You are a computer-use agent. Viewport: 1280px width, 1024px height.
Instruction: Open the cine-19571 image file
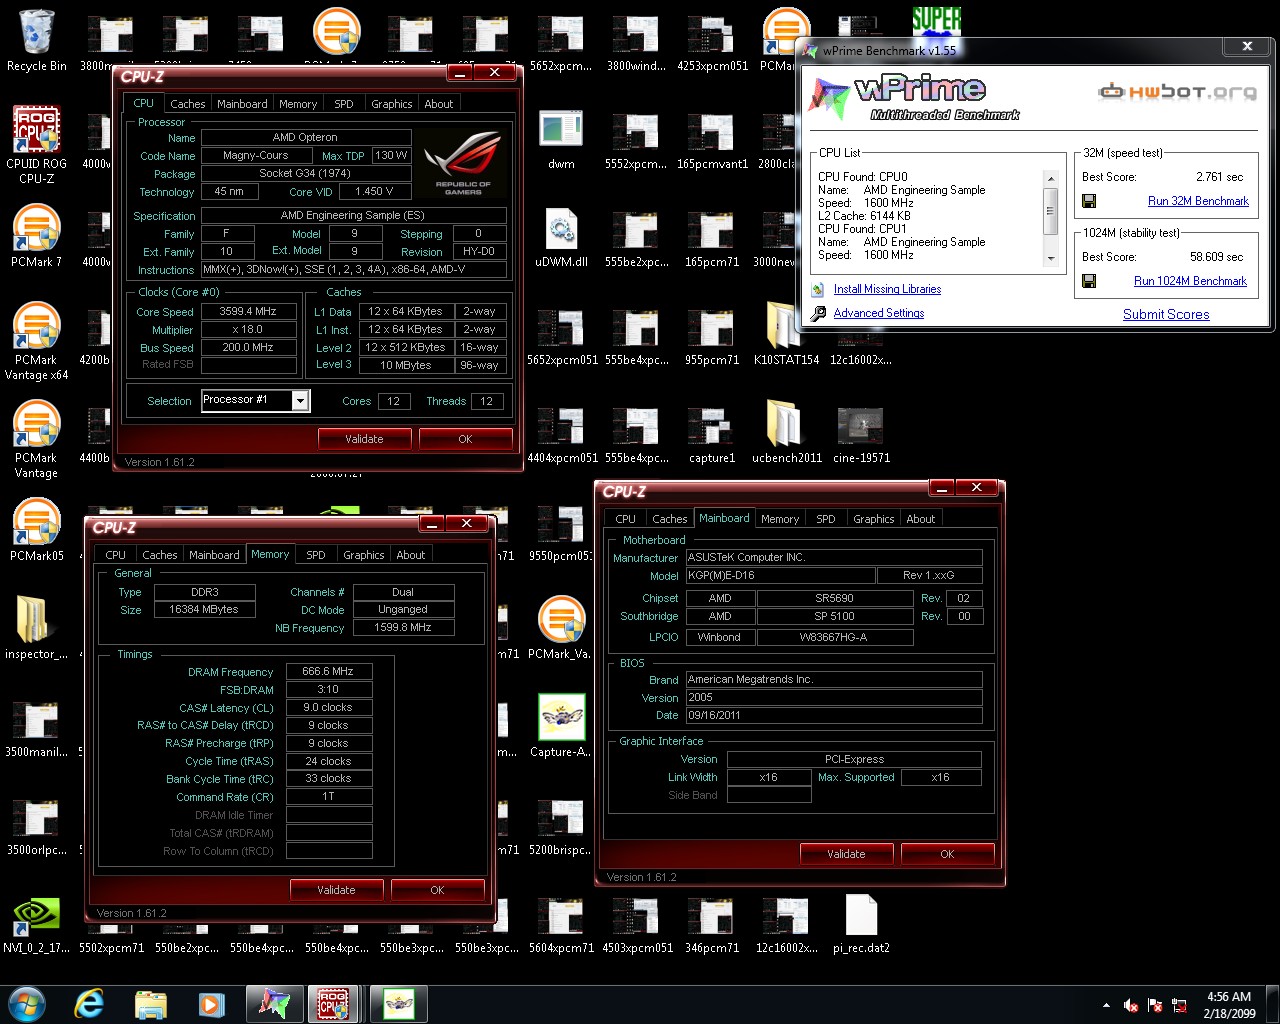[860, 432]
